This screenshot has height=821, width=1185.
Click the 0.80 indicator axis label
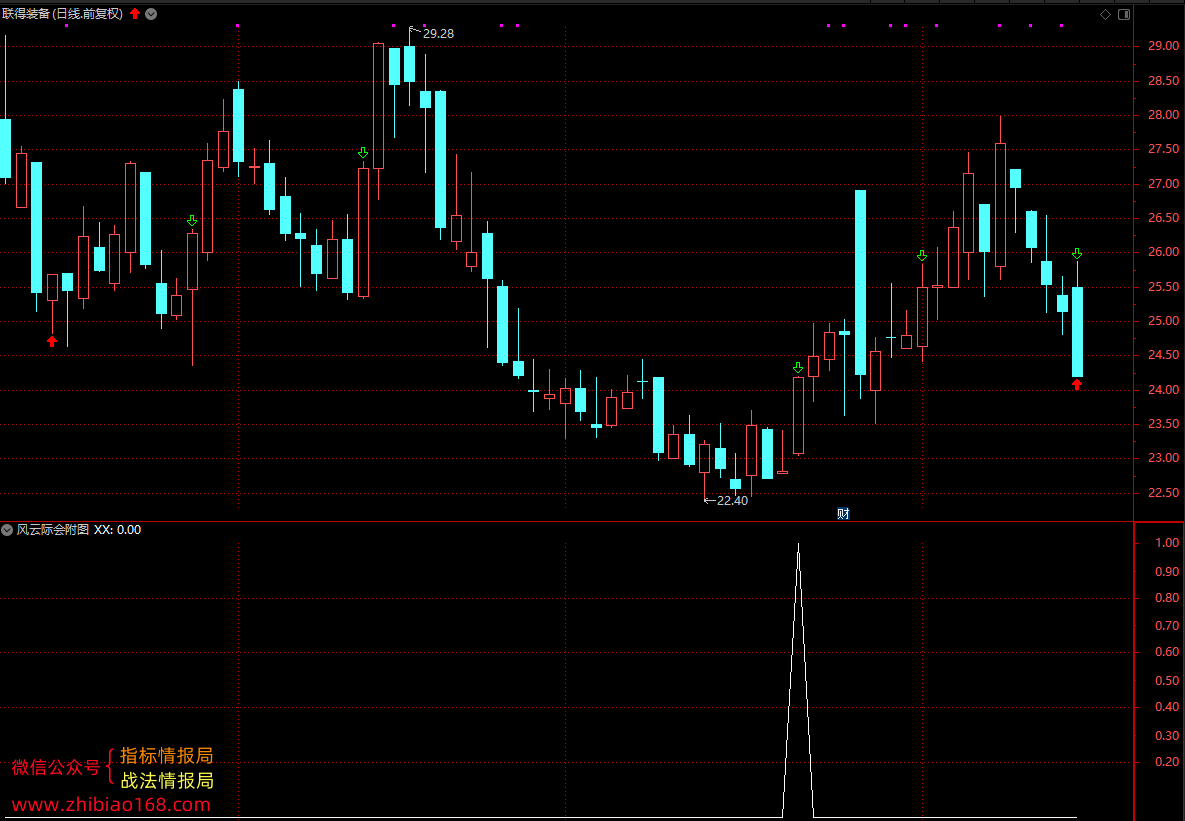point(1167,597)
